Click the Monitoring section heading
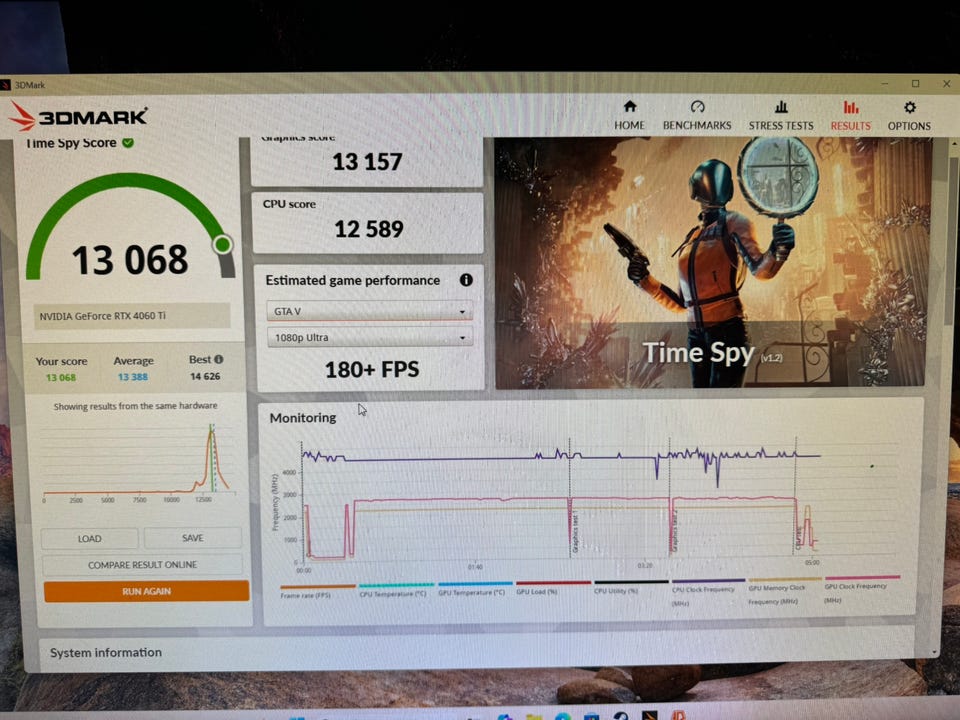Viewport: 960px width, 720px height. (303, 418)
